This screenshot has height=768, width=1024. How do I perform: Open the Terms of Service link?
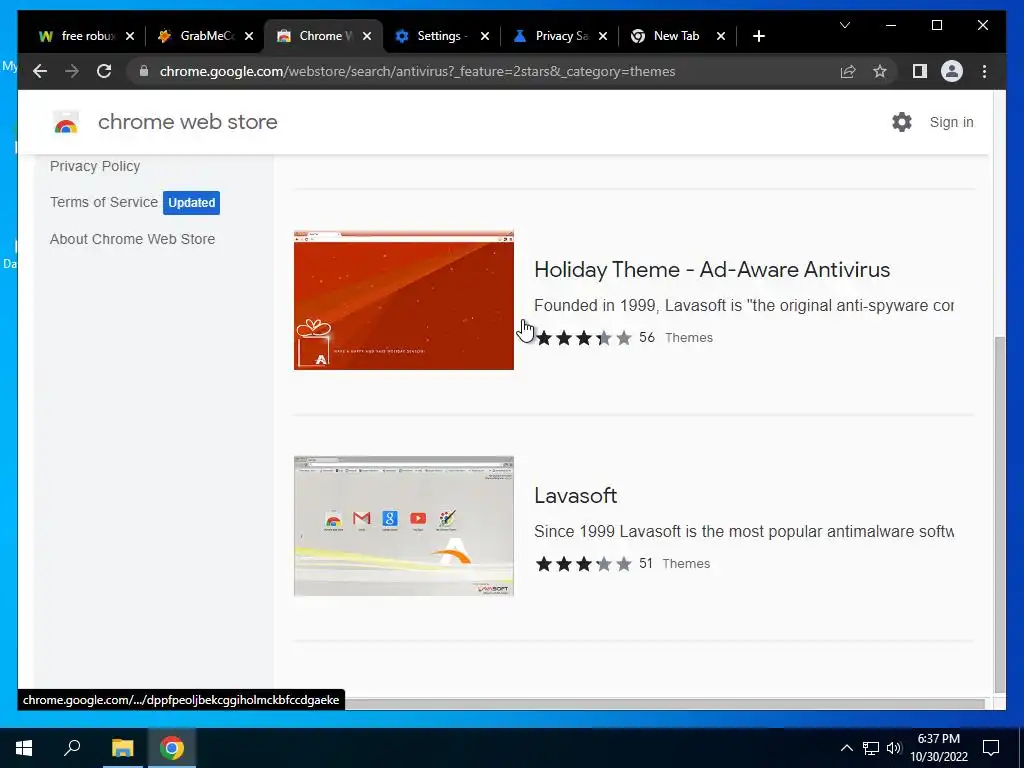coord(104,202)
